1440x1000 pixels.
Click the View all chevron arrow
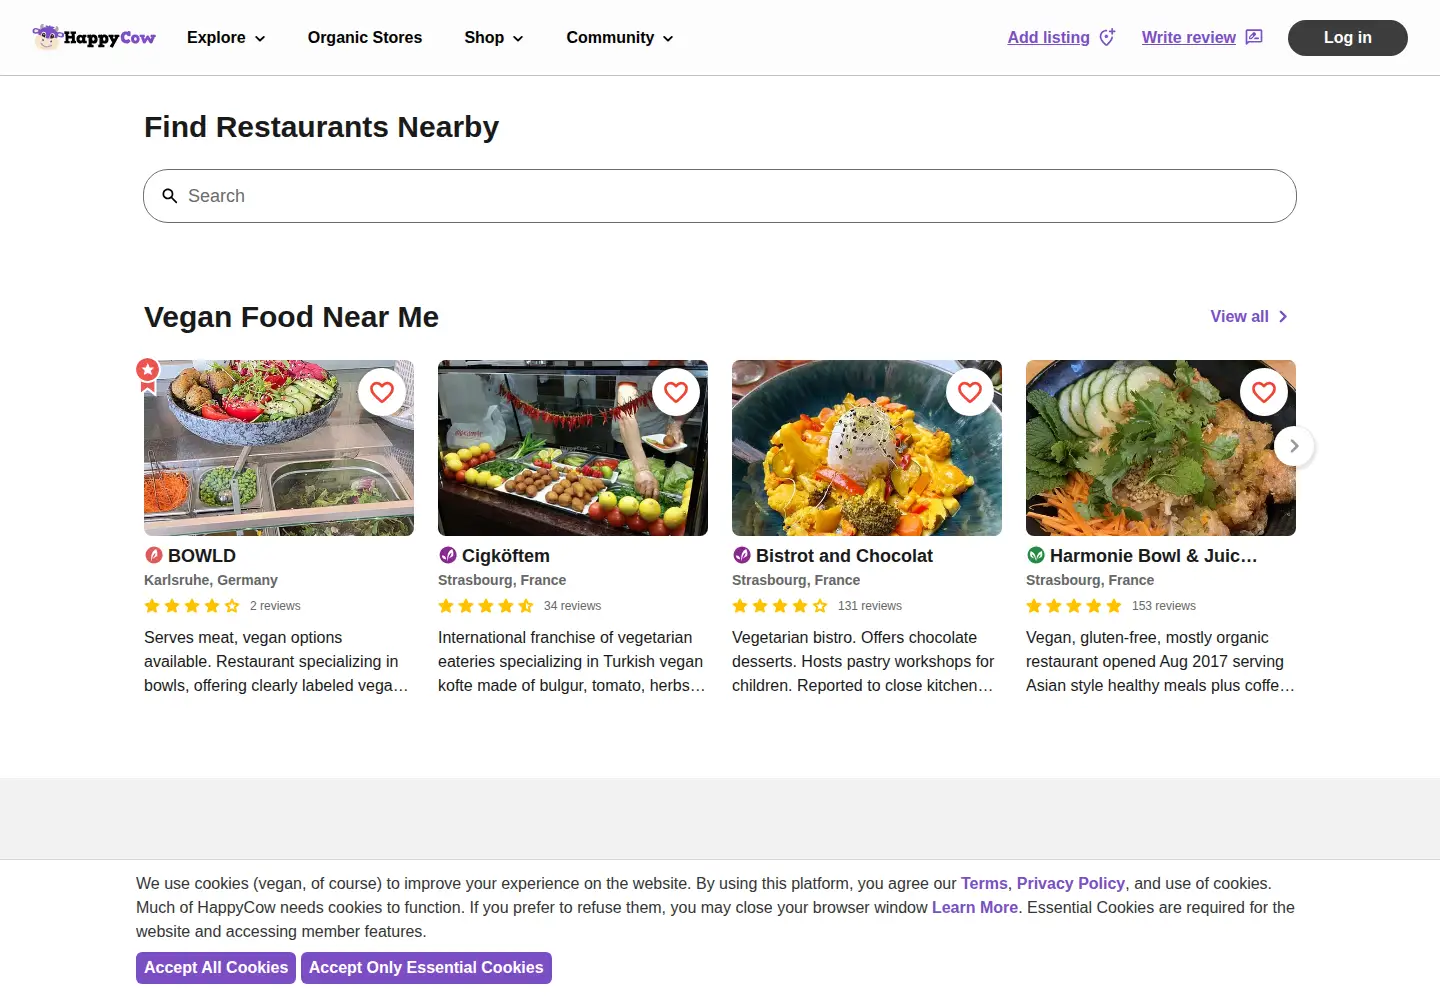(1283, 317)
